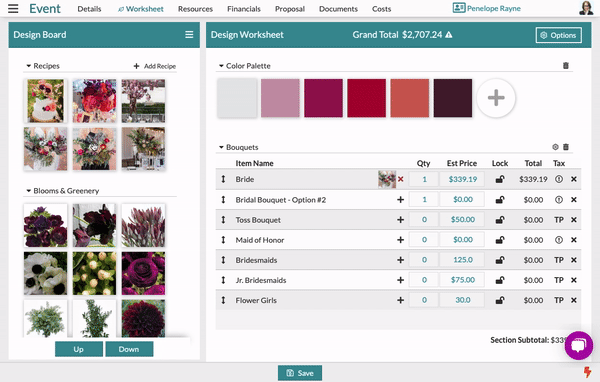
Task: Edit Toss Bouquet est price $50.00
Action: point(462,220)
